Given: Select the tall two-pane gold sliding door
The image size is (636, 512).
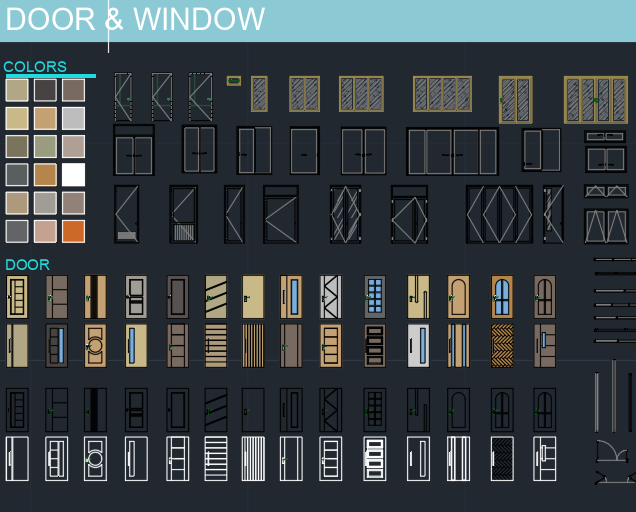Looking at the screenshot, I should [516, 100].
